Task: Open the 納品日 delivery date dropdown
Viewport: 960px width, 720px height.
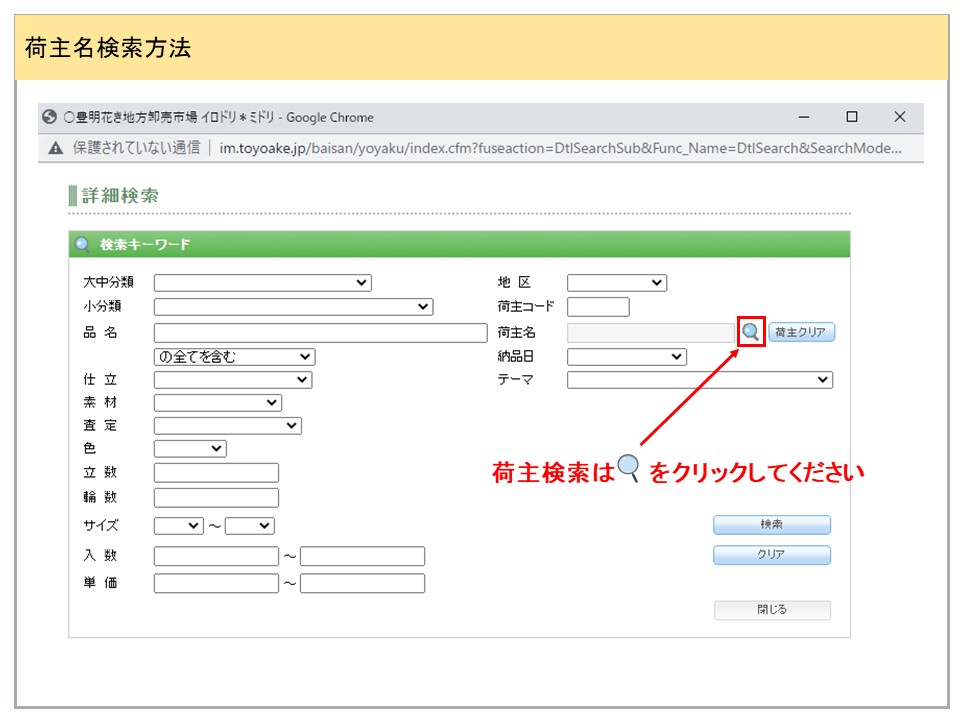Action: tap(626, 357)
